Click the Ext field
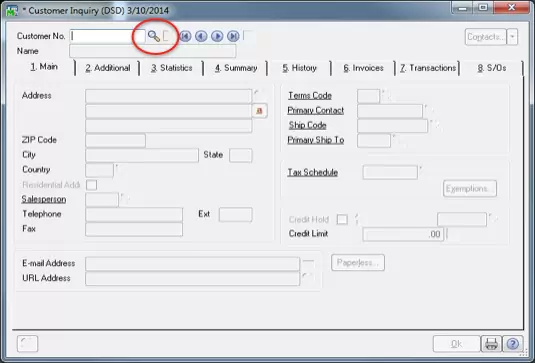Viewport: 535px width, 363px height. click(x=236, y=215)
